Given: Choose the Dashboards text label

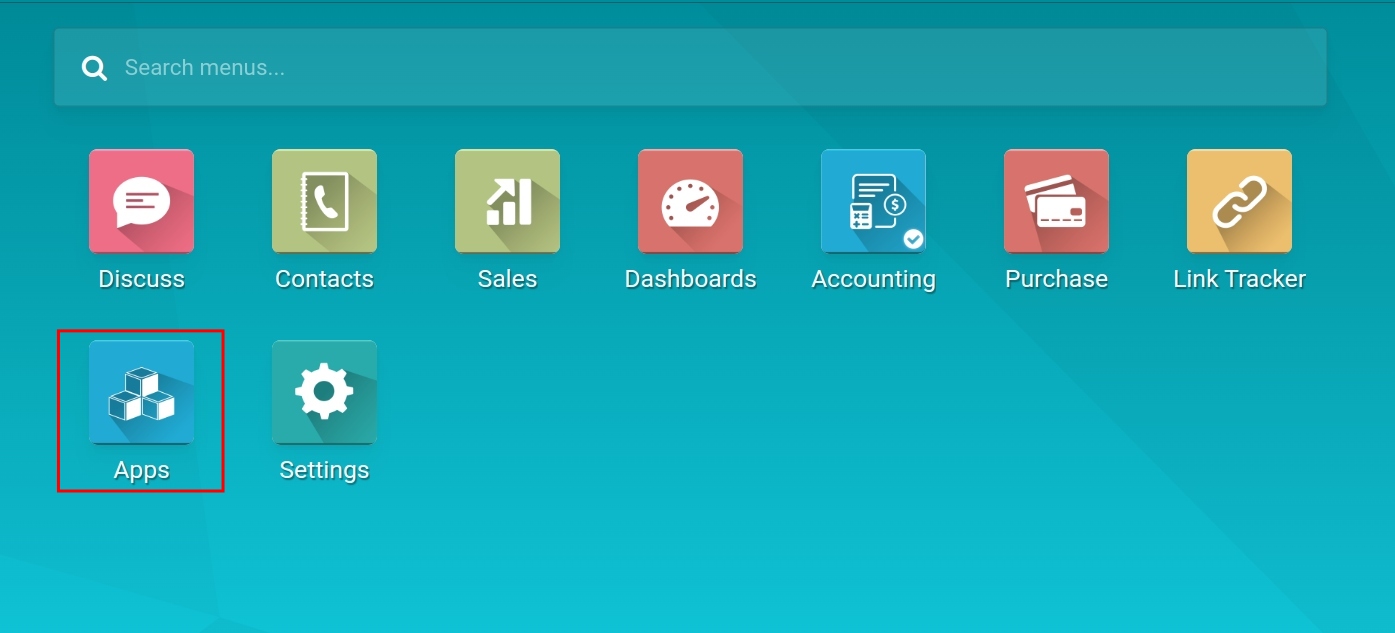Looking at the screenshot, I should pyautogui.click(x=690, y=279).
